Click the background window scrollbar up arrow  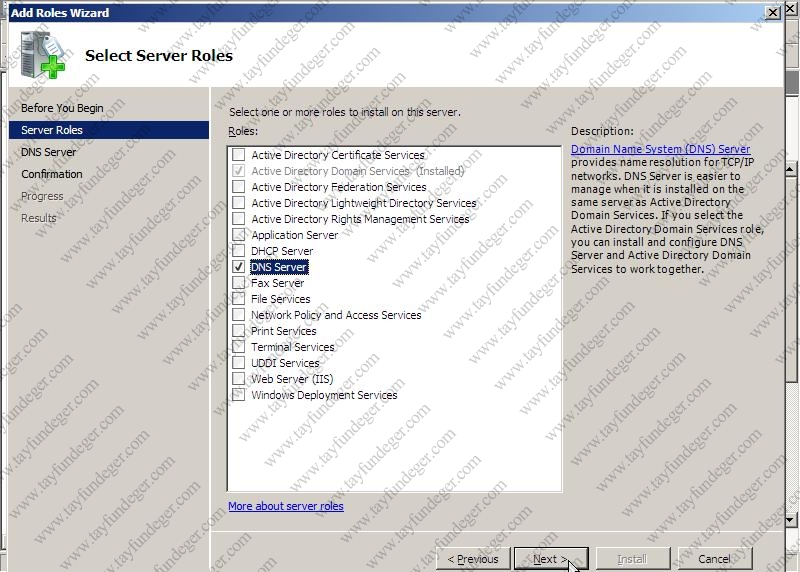click(791, 168)
